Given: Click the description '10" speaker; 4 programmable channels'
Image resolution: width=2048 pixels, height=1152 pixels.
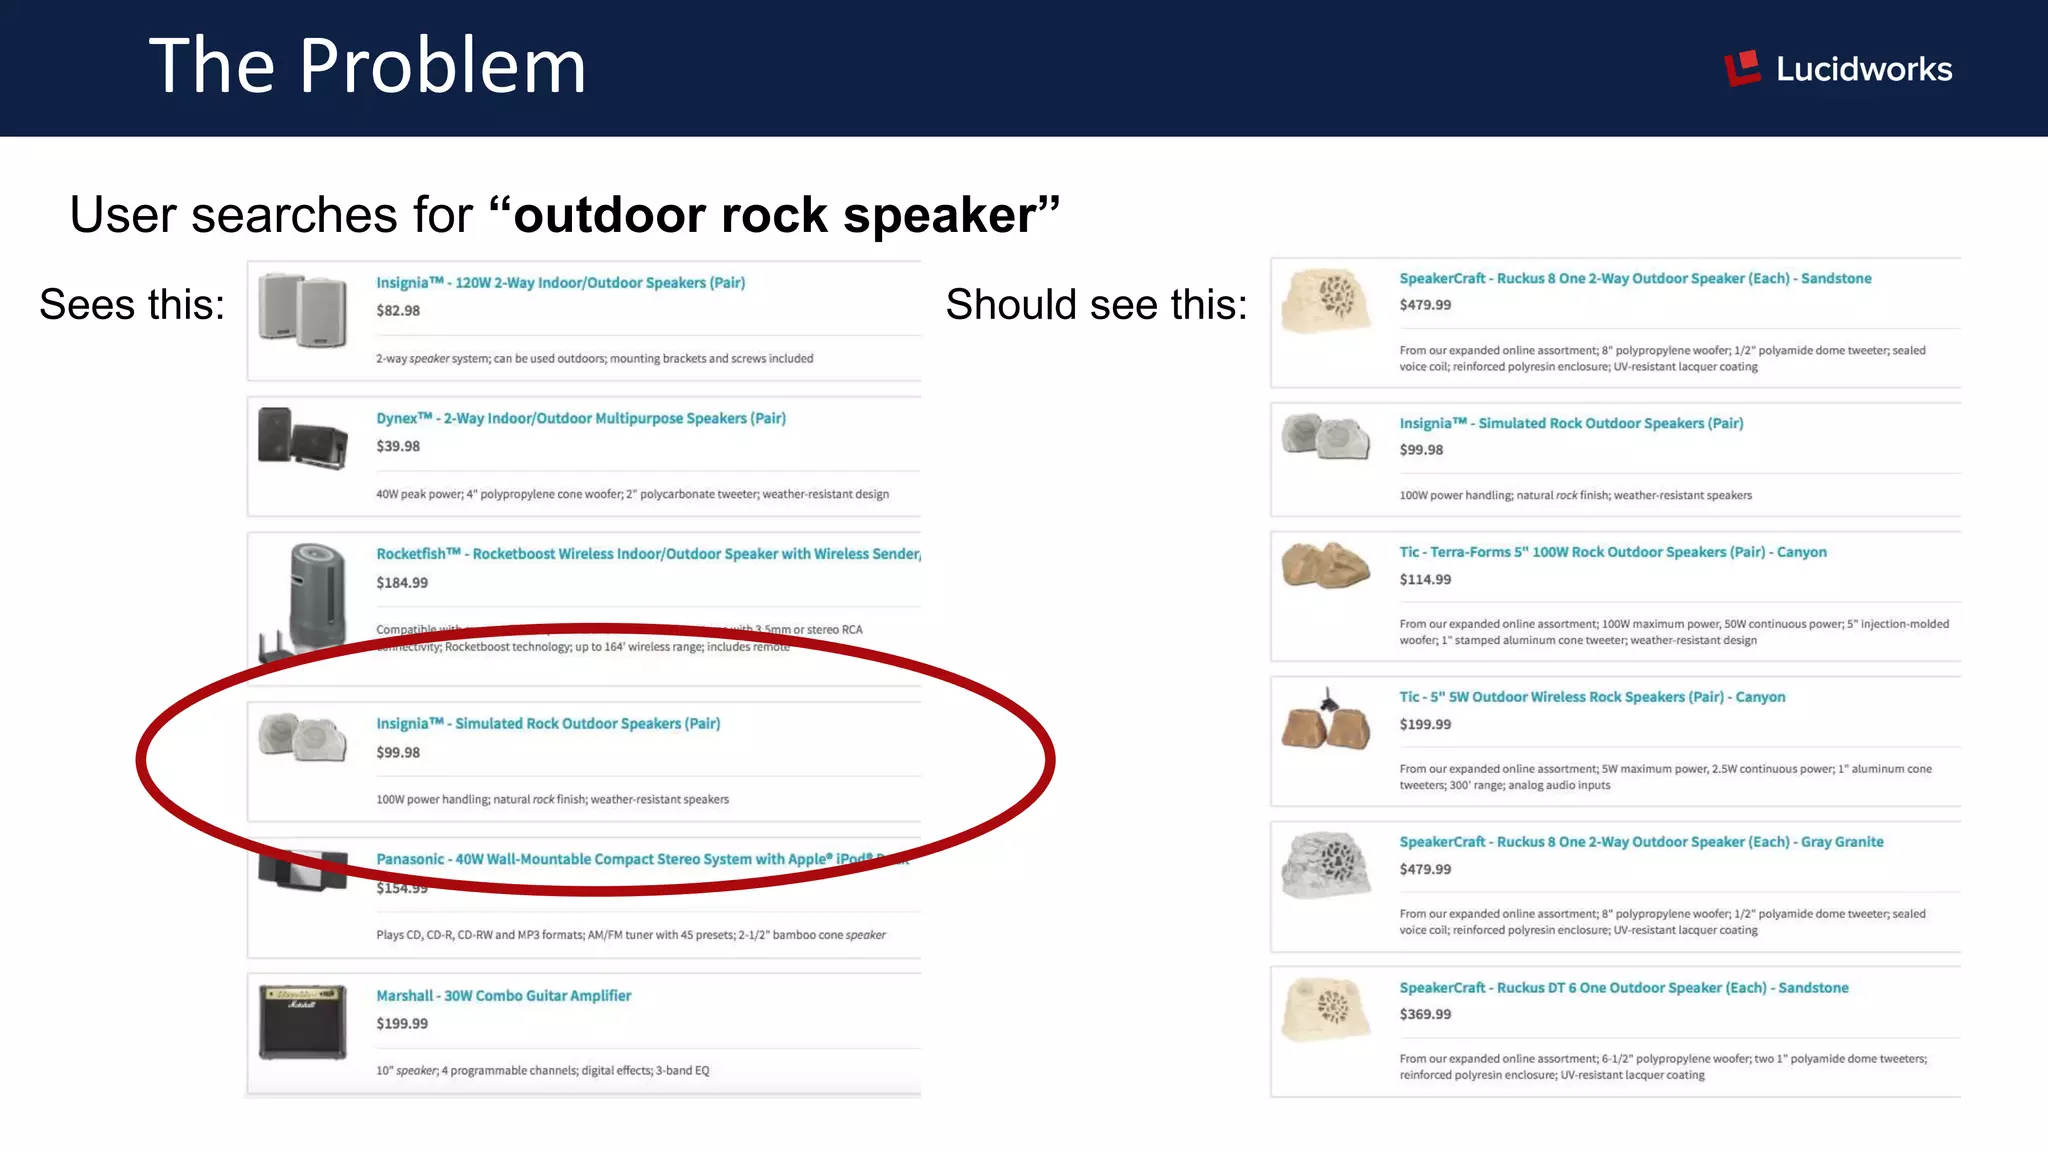Looking at the screenshot, I should [542, 1071].
